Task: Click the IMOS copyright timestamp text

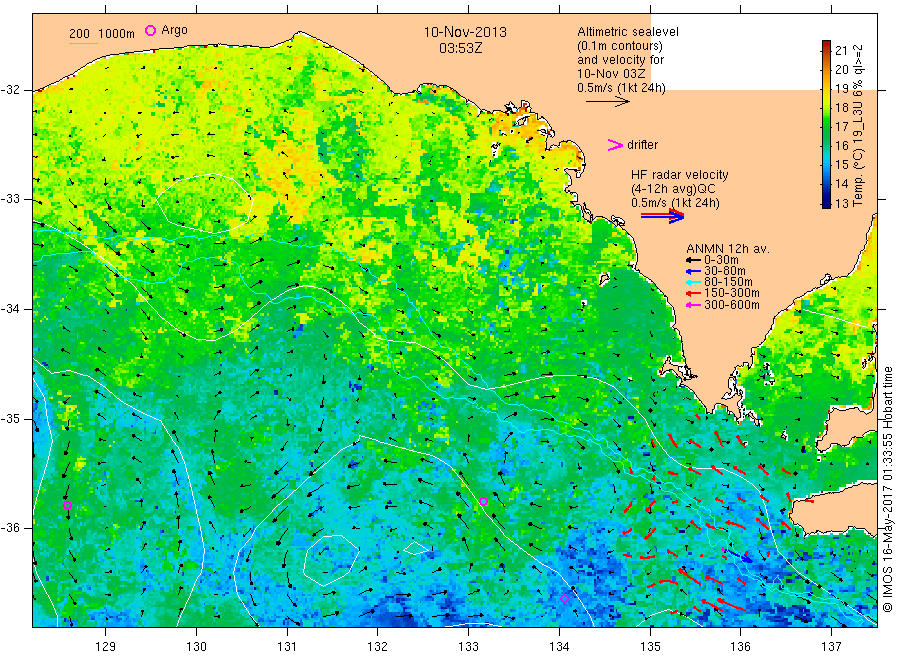Action: 887,490
